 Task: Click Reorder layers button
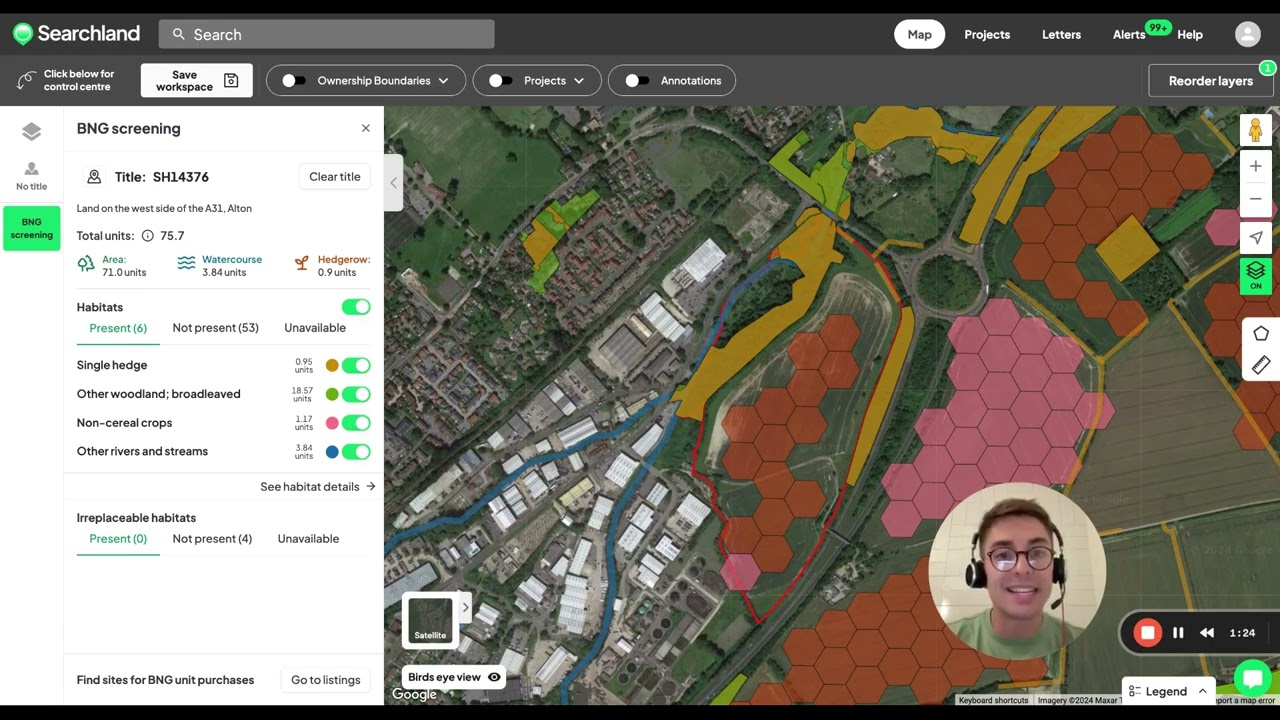[x=1211, y=81]
